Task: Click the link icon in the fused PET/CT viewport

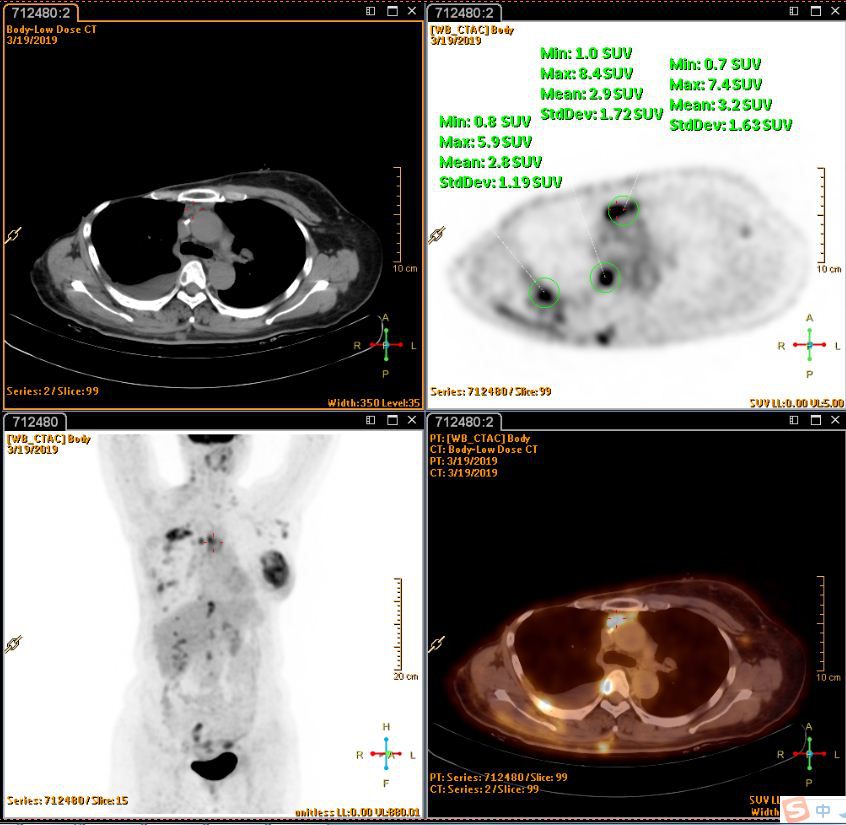Action: 437,645
